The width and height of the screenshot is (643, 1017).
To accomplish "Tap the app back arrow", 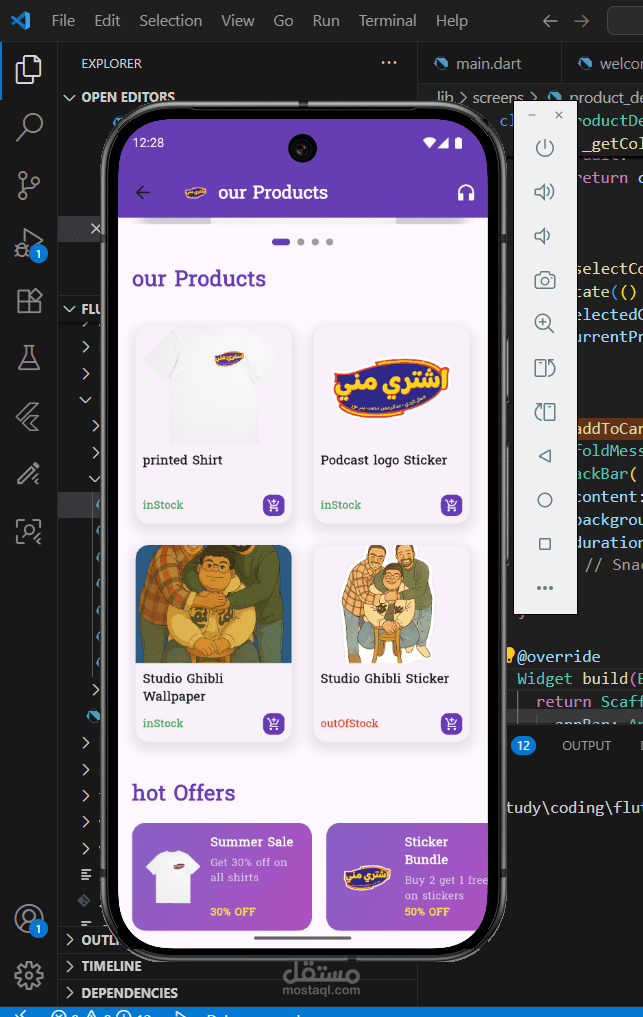I will point(143,193).
